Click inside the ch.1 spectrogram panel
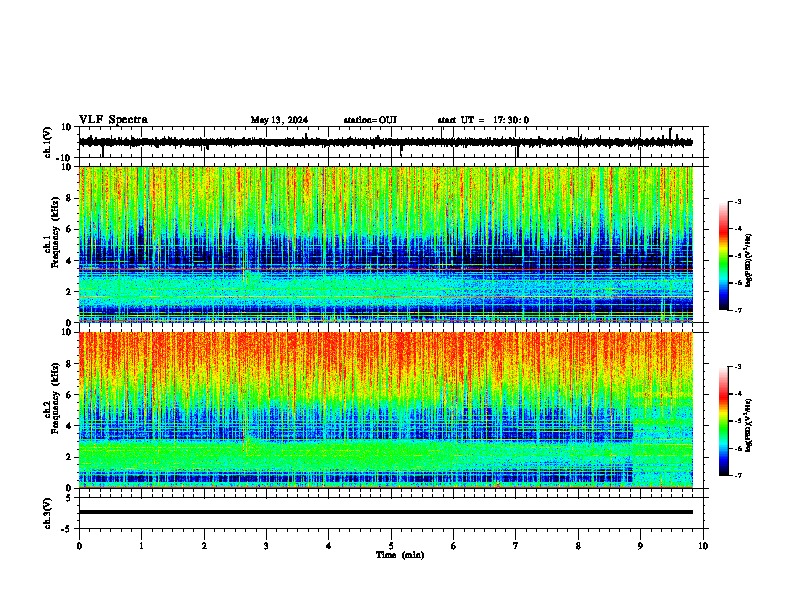Image resolution: width=792 pixels, height=612 pixels. [386, 244]
